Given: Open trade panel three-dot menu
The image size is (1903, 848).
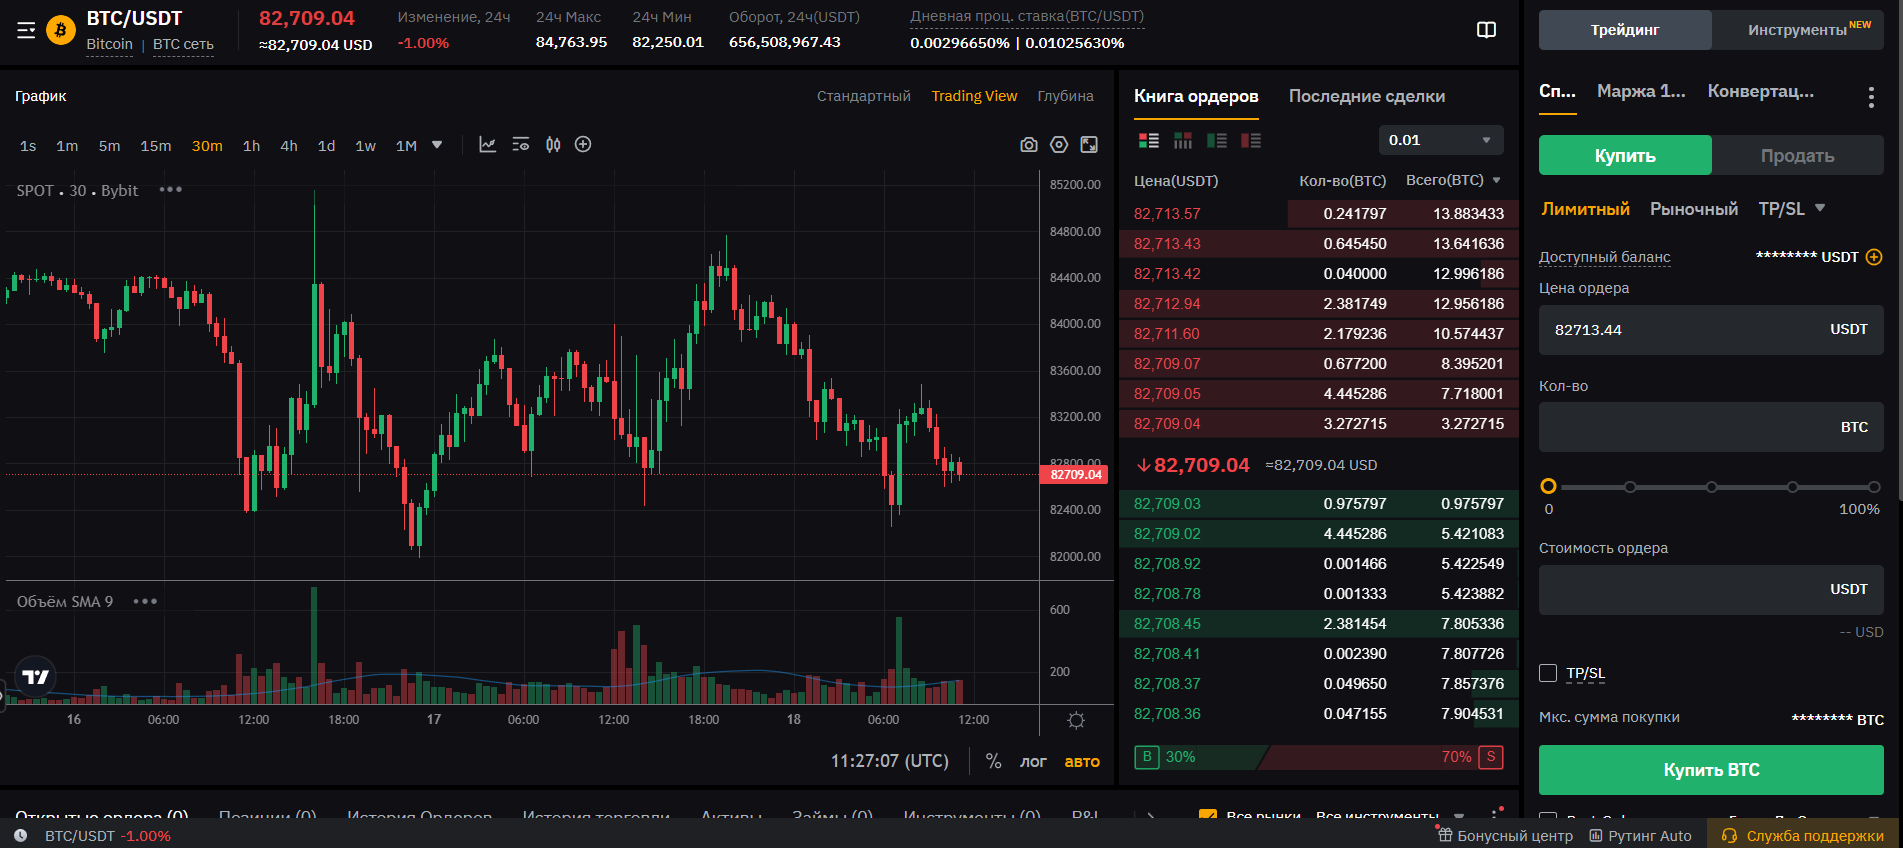Looking at the screenshot, I should pyautogui.click(x=1871, y=97).
